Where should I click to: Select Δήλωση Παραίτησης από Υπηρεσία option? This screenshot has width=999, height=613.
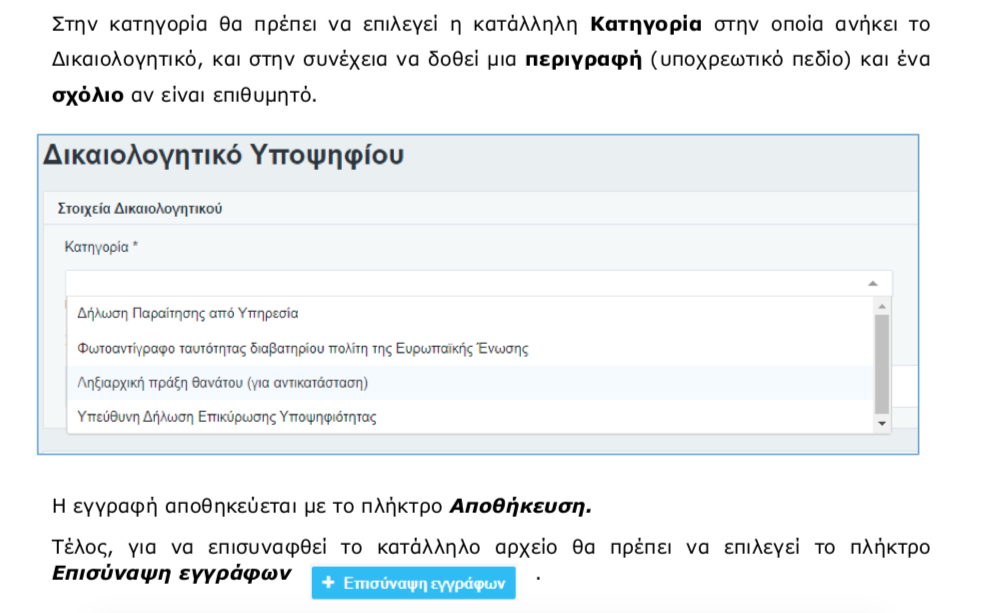[x=188, y=313]
